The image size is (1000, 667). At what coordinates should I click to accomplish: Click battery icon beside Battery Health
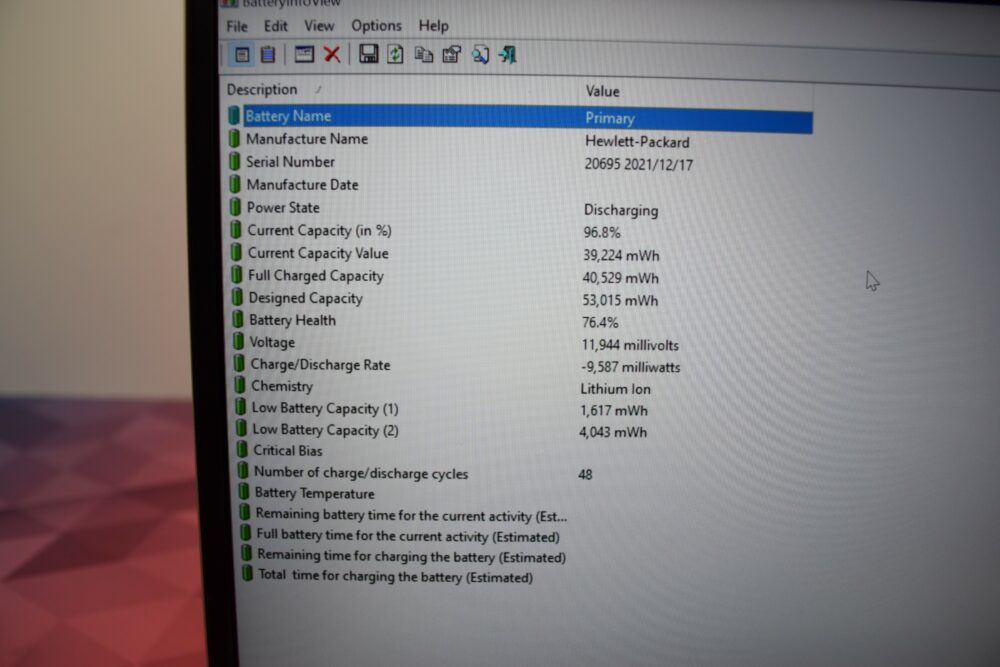pyautogui.click(x=237, y=319)
